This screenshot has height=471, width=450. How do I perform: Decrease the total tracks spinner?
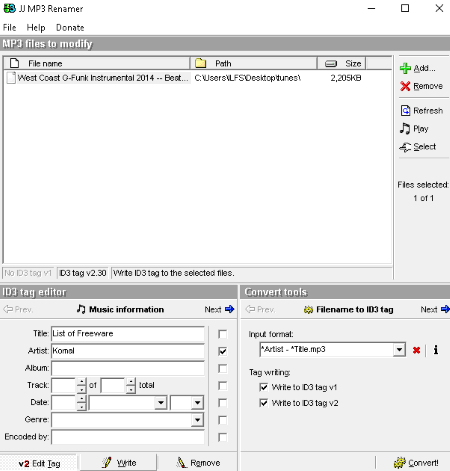point(131,389)
